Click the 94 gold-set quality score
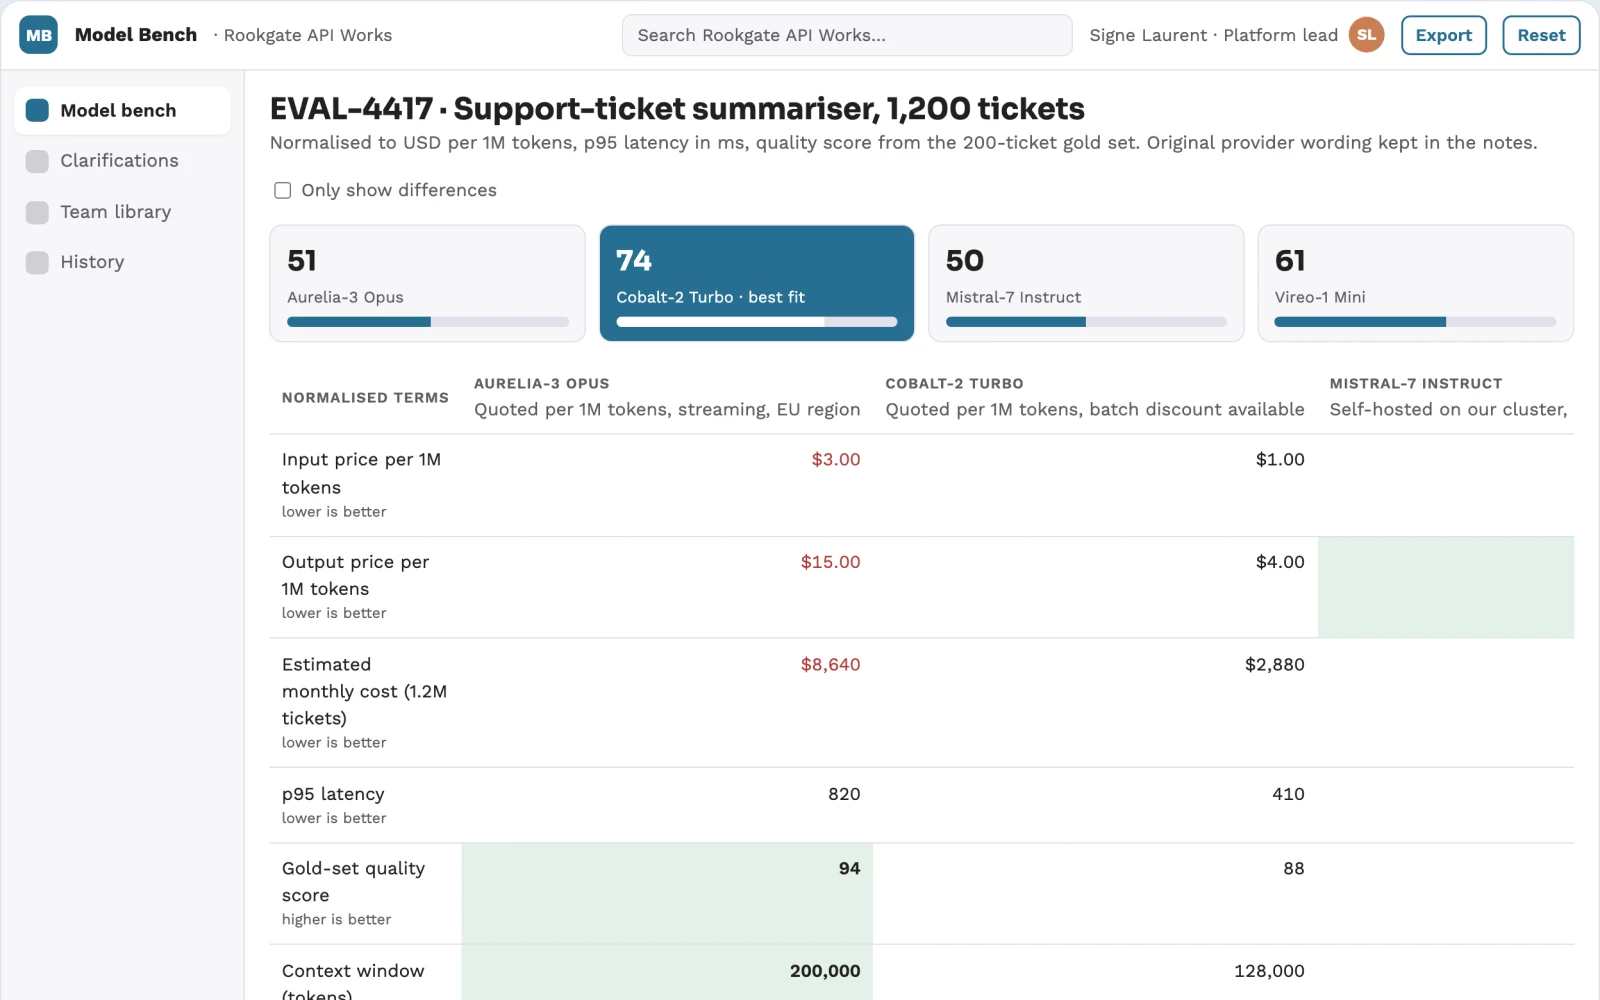This screenshot has height=1000, width=1600. [x=849, y=868]
